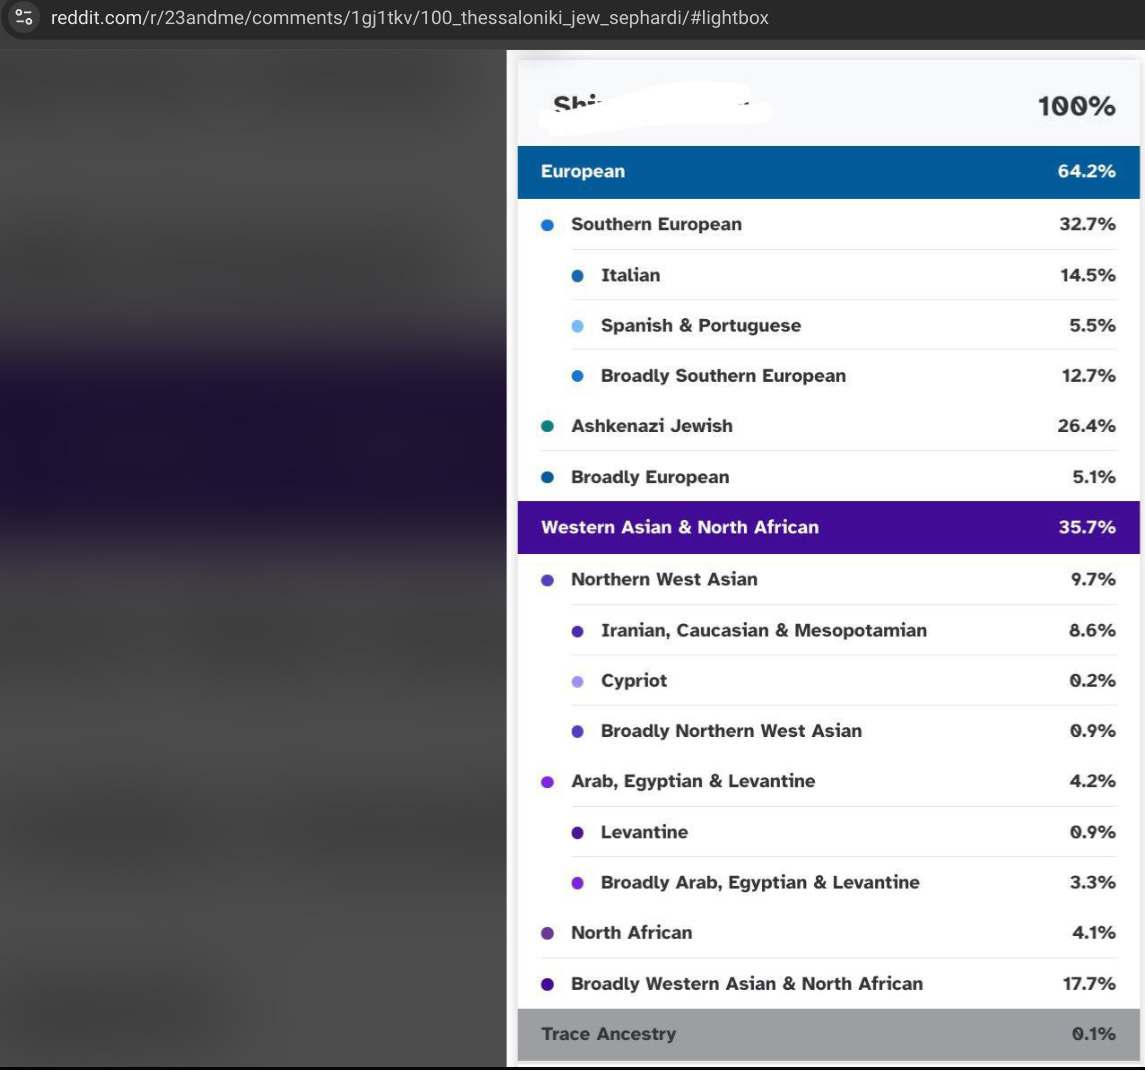1145x1070 pixels.
Task: Click the North African purple dot
Action: click(547, 933)
